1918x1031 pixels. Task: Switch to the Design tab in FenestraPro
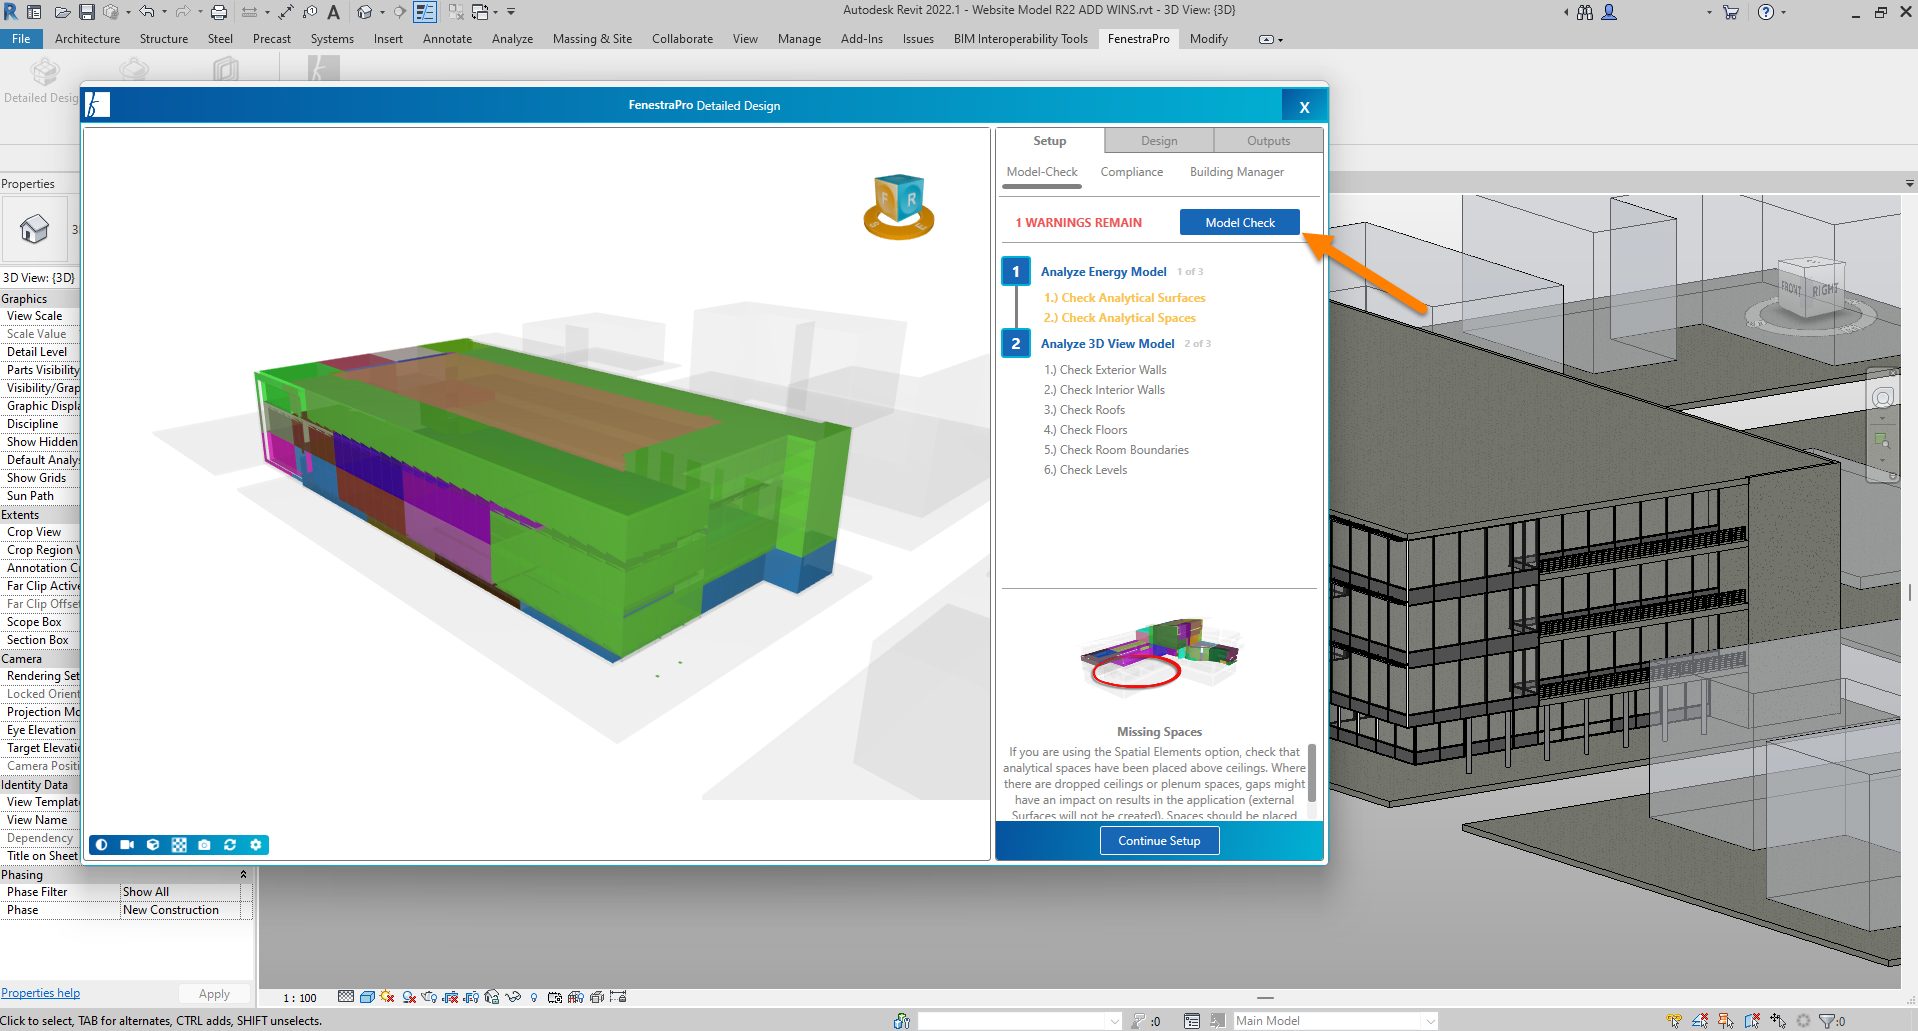coord(1159,141)
